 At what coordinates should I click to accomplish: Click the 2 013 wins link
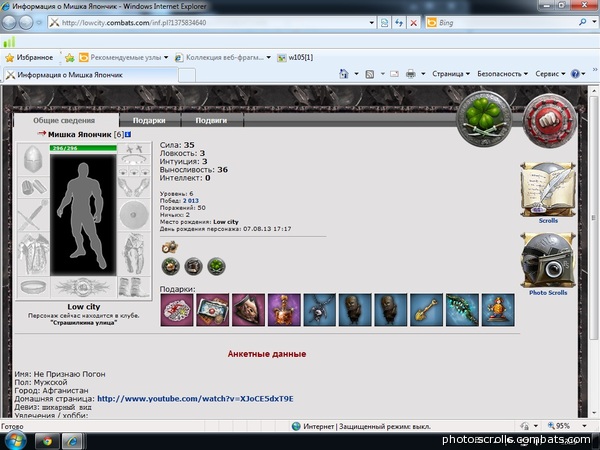coord(191,201)
